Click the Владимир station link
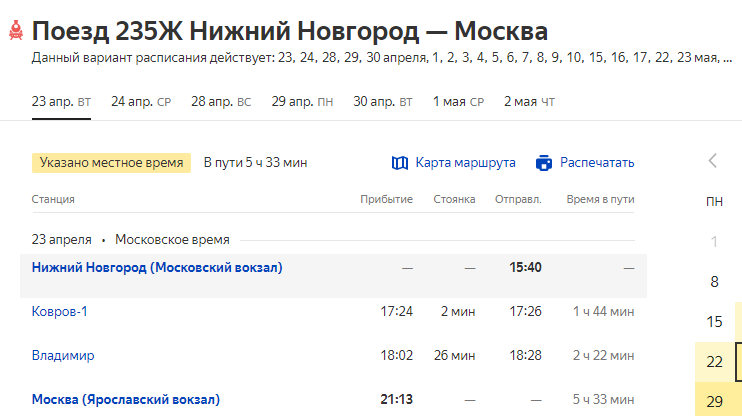This screenshot has height=416, width=742. coord(63,355)
